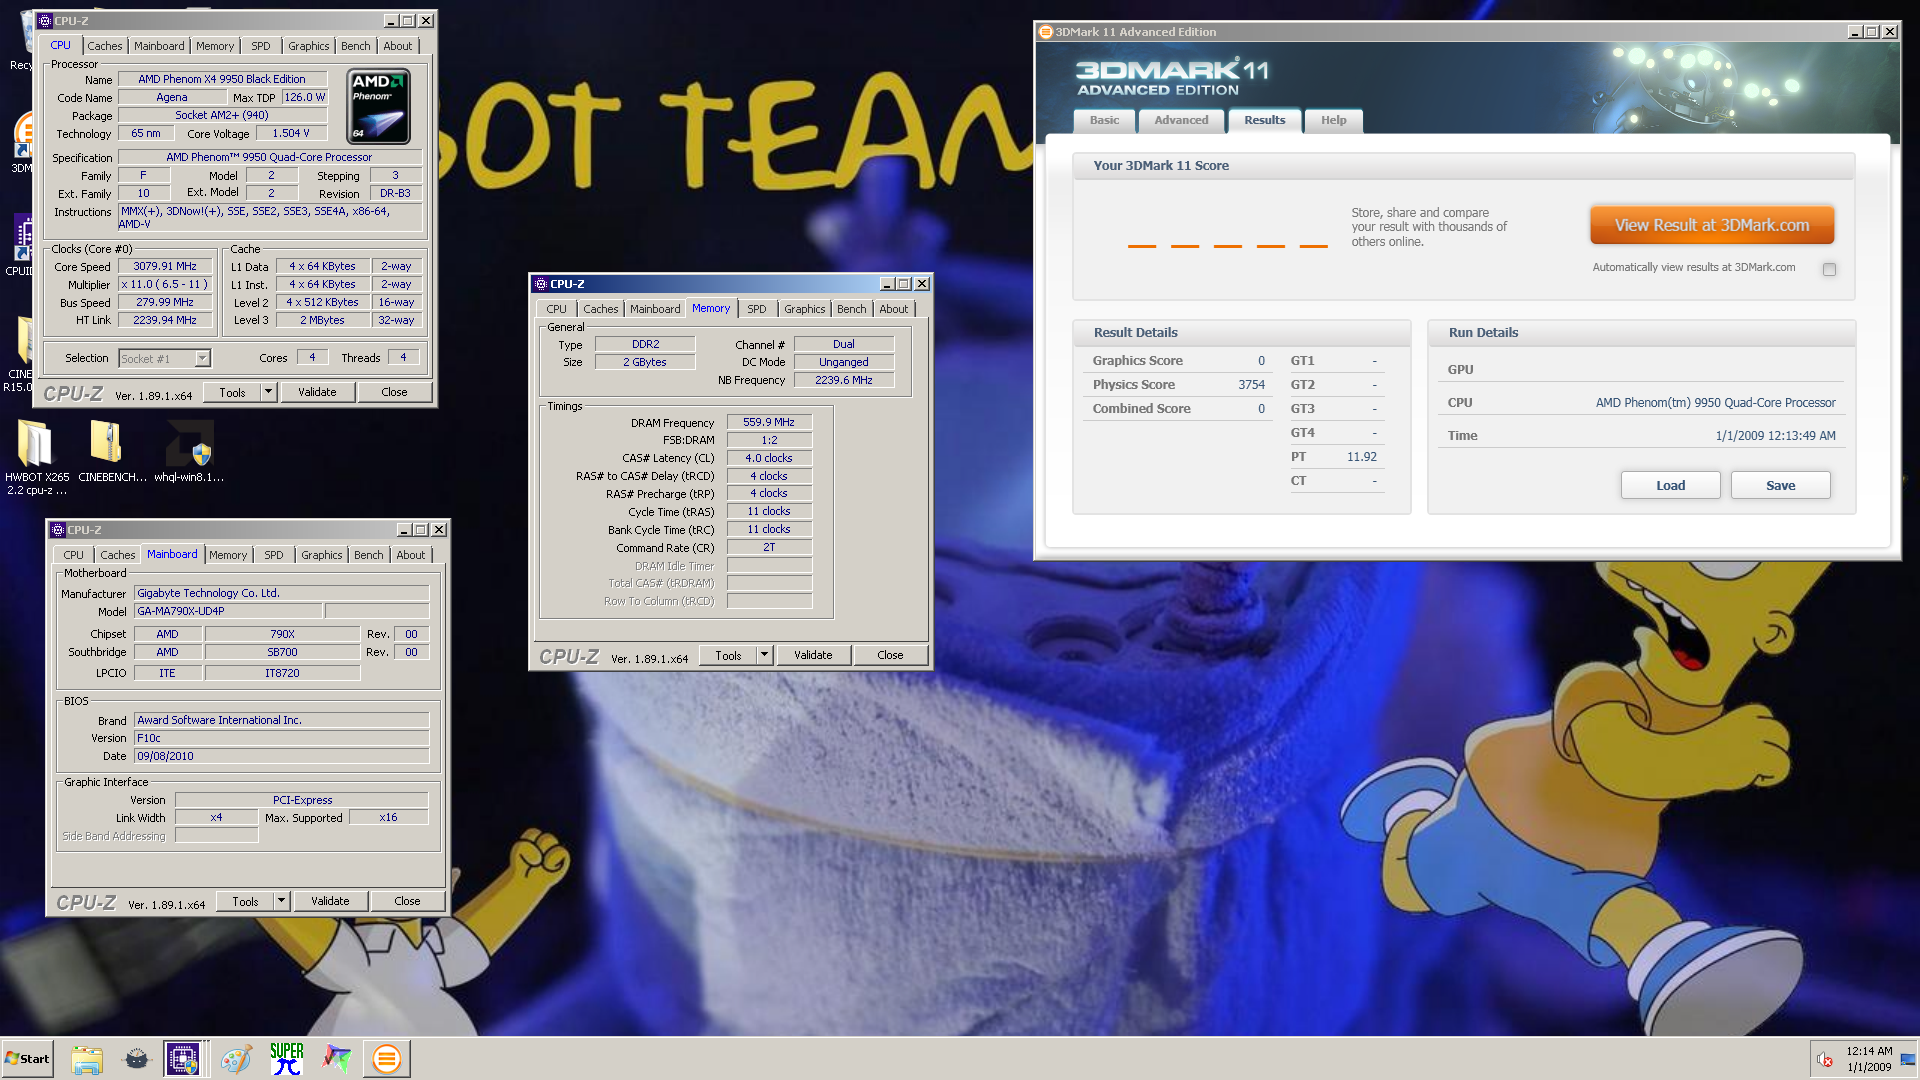This screenshot has width=1920, height=1080.
Task: Click Close in the Memory CPU-Z window
Action: click(890, 655)
